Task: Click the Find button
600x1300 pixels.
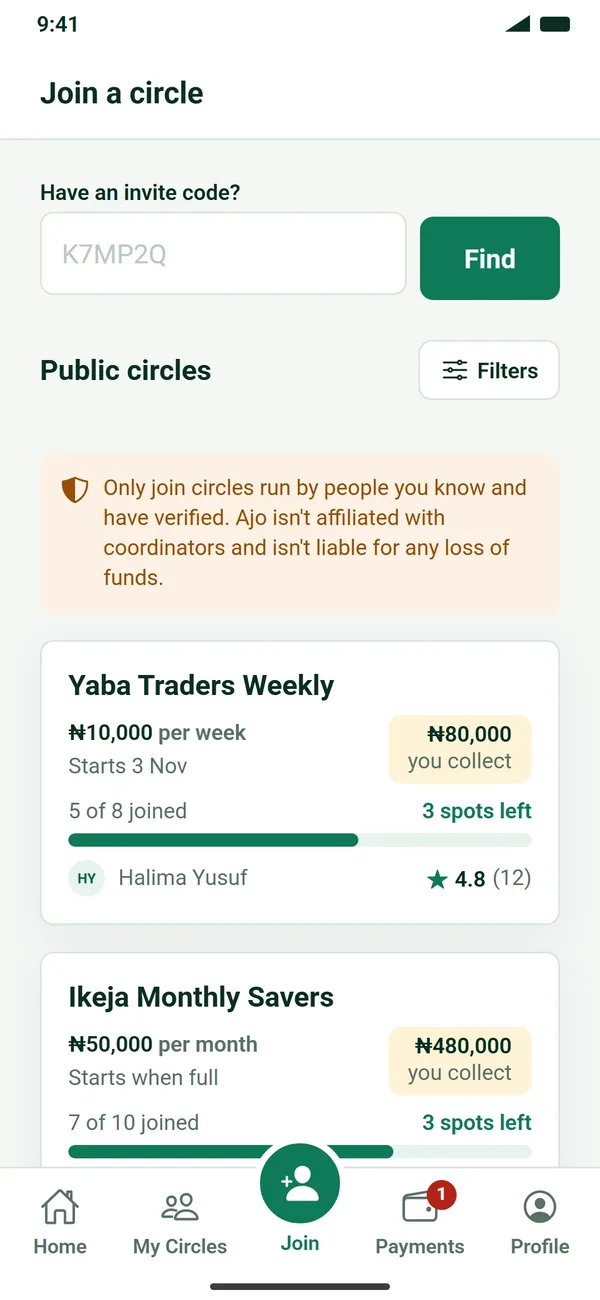Action: [x=490, y=258]
